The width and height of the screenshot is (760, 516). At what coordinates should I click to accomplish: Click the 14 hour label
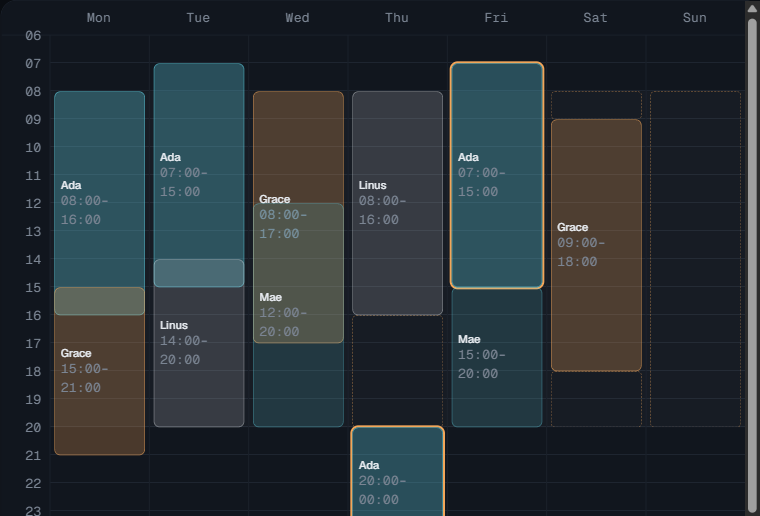(x=33, y=260)
